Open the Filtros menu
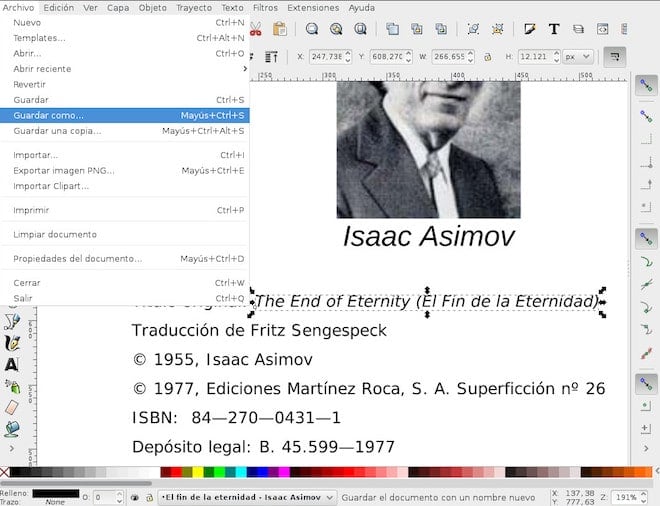The width and height of the screenshot is (660, 506). (x=265, y=8)
